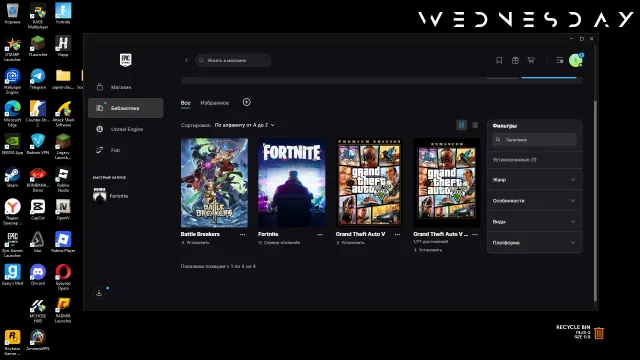Click the RAGE Multiplayer desktop icon
The height and width of the screenshot is (360, 640).
[x=38, y=16]
